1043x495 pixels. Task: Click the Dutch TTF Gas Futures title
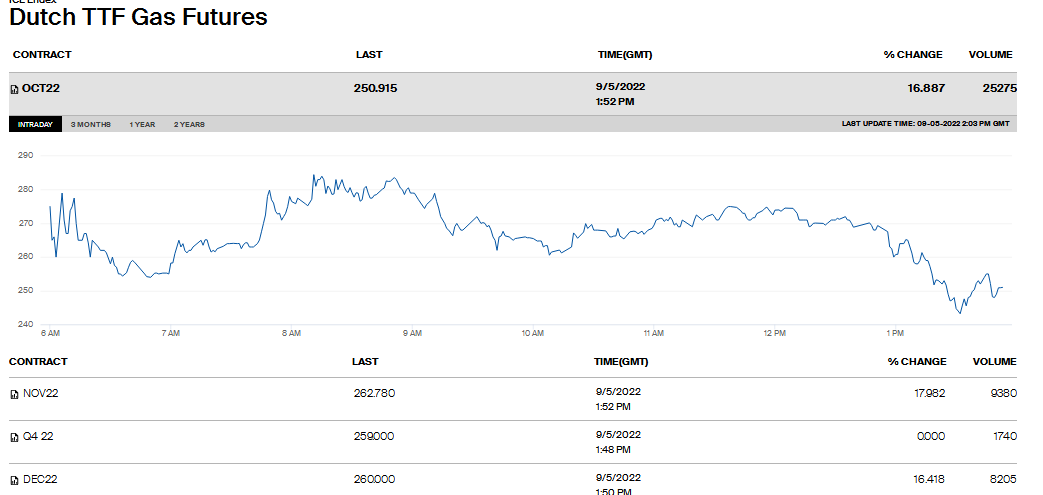(138, 18)
